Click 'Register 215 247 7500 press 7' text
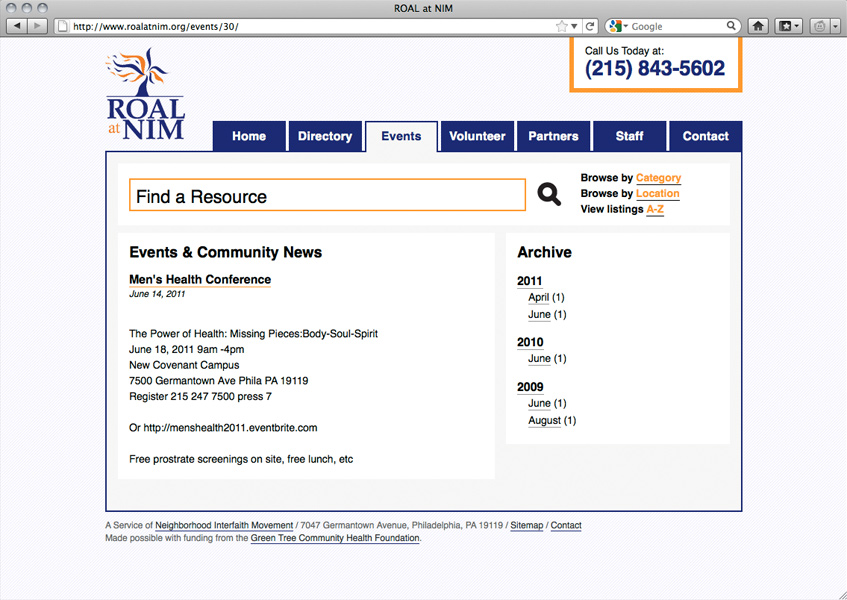The width and height of the screenshot is (847, 600). click(200, 396)
